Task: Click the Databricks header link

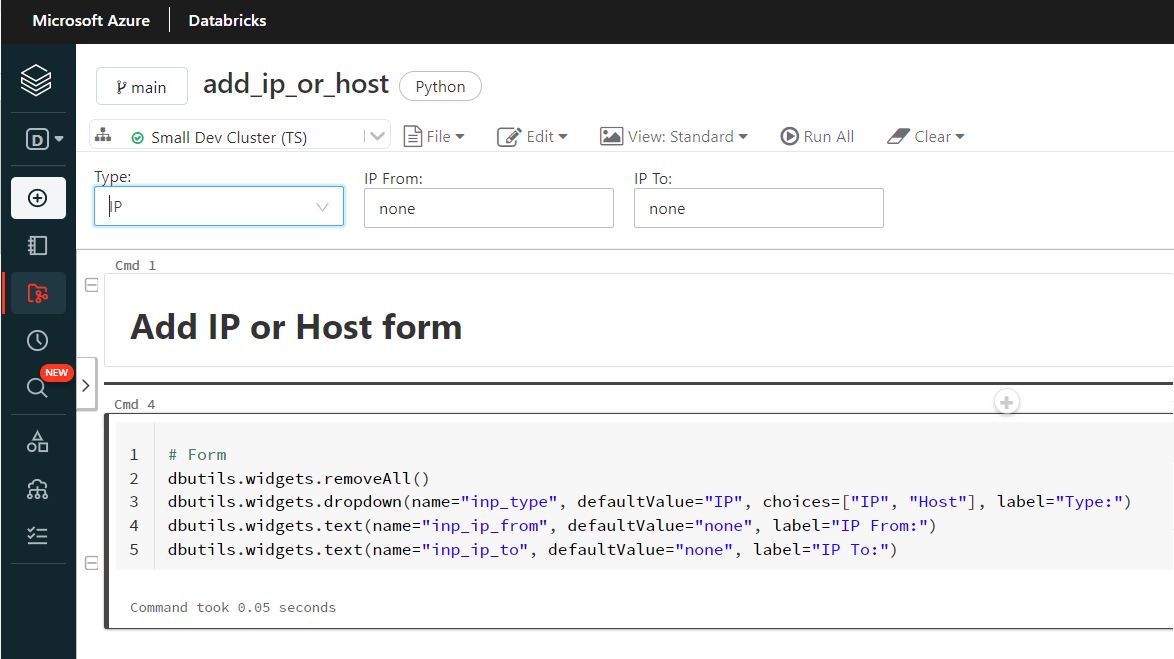Action: point(227,21)
